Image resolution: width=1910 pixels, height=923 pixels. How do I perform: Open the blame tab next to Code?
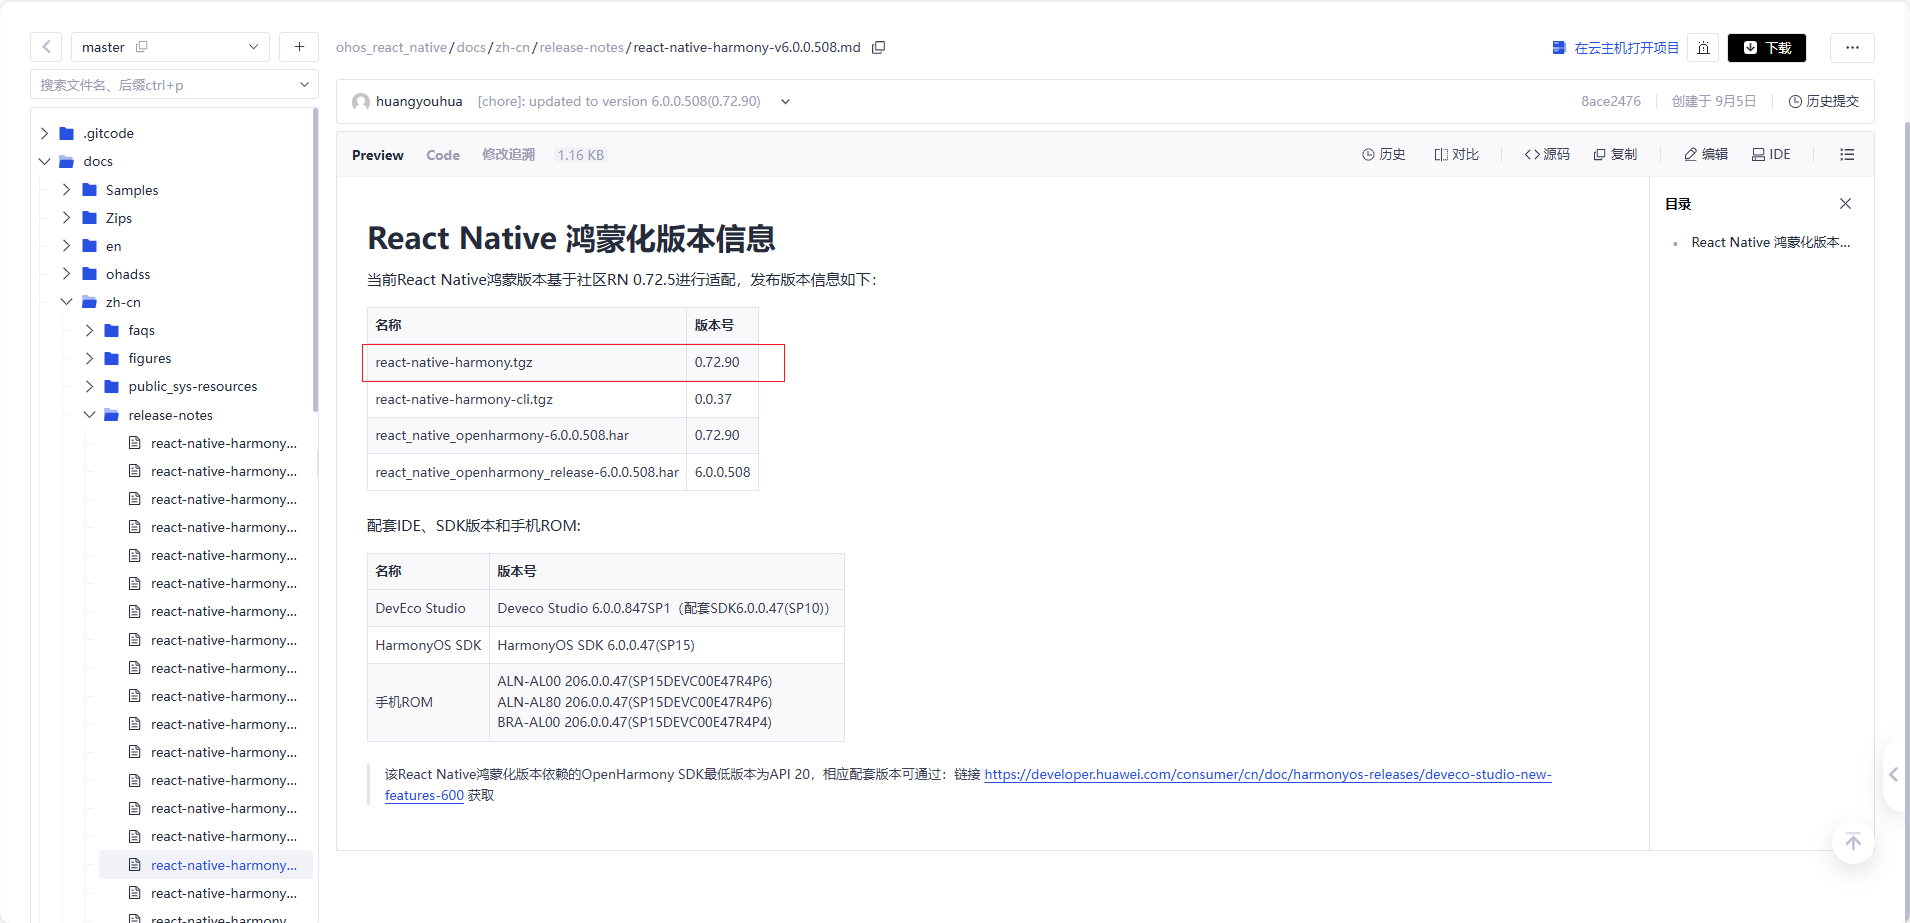(x=508, y=155)
